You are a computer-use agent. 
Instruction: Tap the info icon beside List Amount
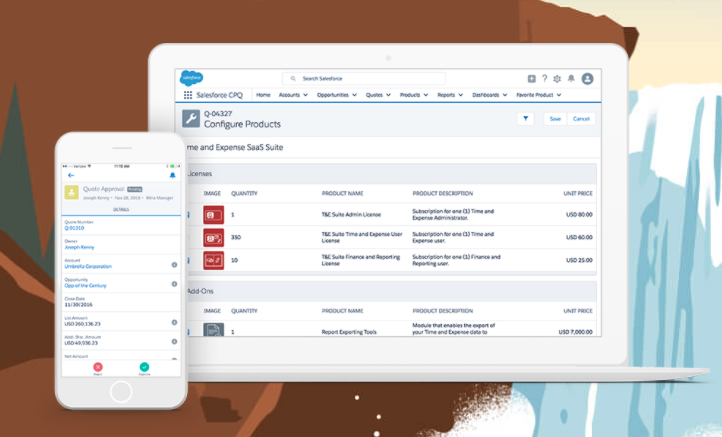pos(174,322)
